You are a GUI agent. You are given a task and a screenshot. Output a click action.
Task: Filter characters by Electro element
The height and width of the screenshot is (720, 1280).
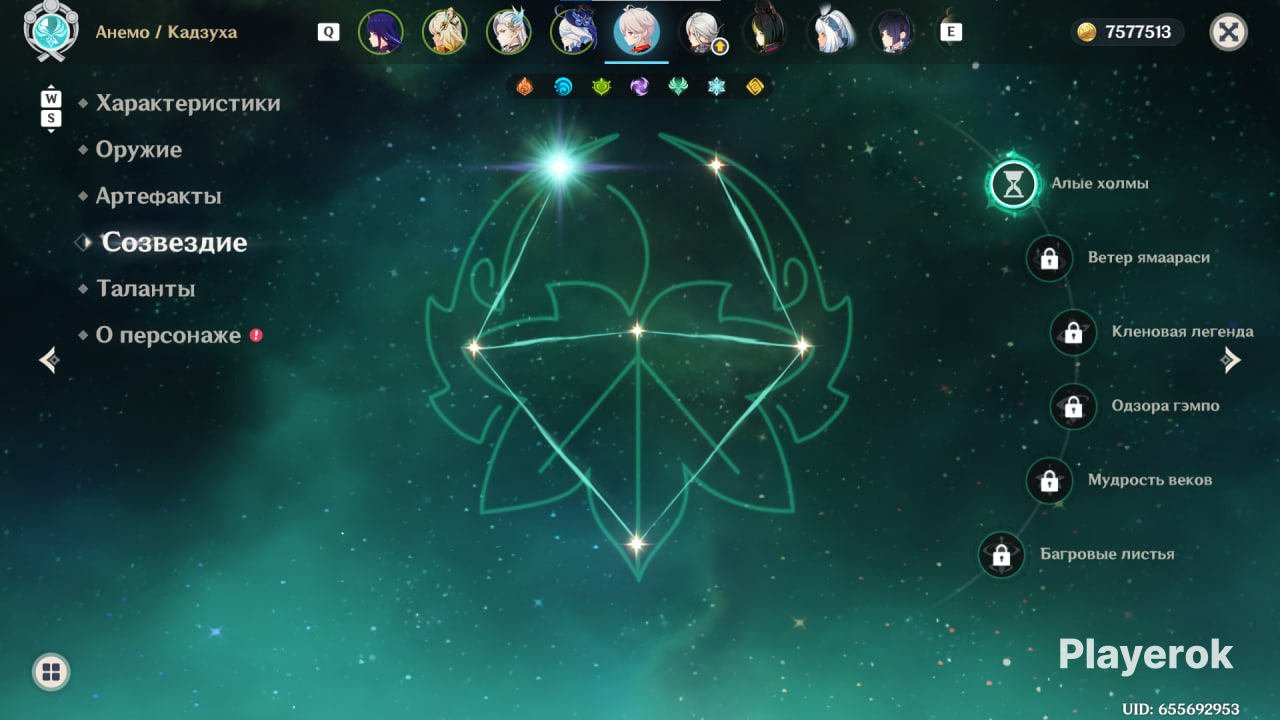pos(640,87)
